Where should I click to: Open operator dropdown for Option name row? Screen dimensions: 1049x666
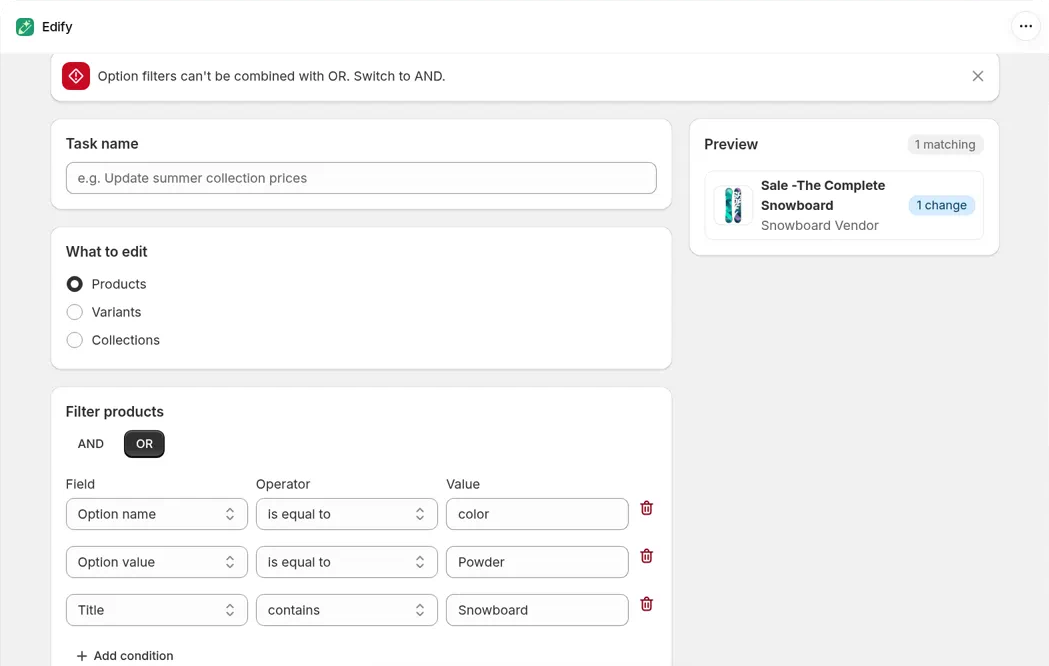click(x=347, y=514)
